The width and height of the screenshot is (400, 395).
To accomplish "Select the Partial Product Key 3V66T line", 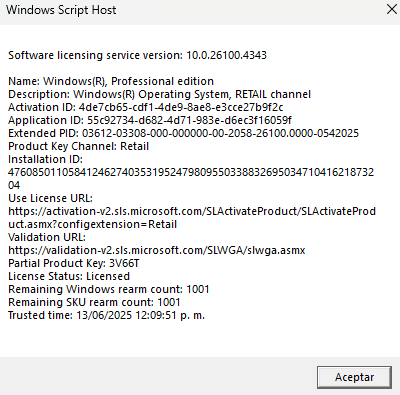I will click(74, 263).
